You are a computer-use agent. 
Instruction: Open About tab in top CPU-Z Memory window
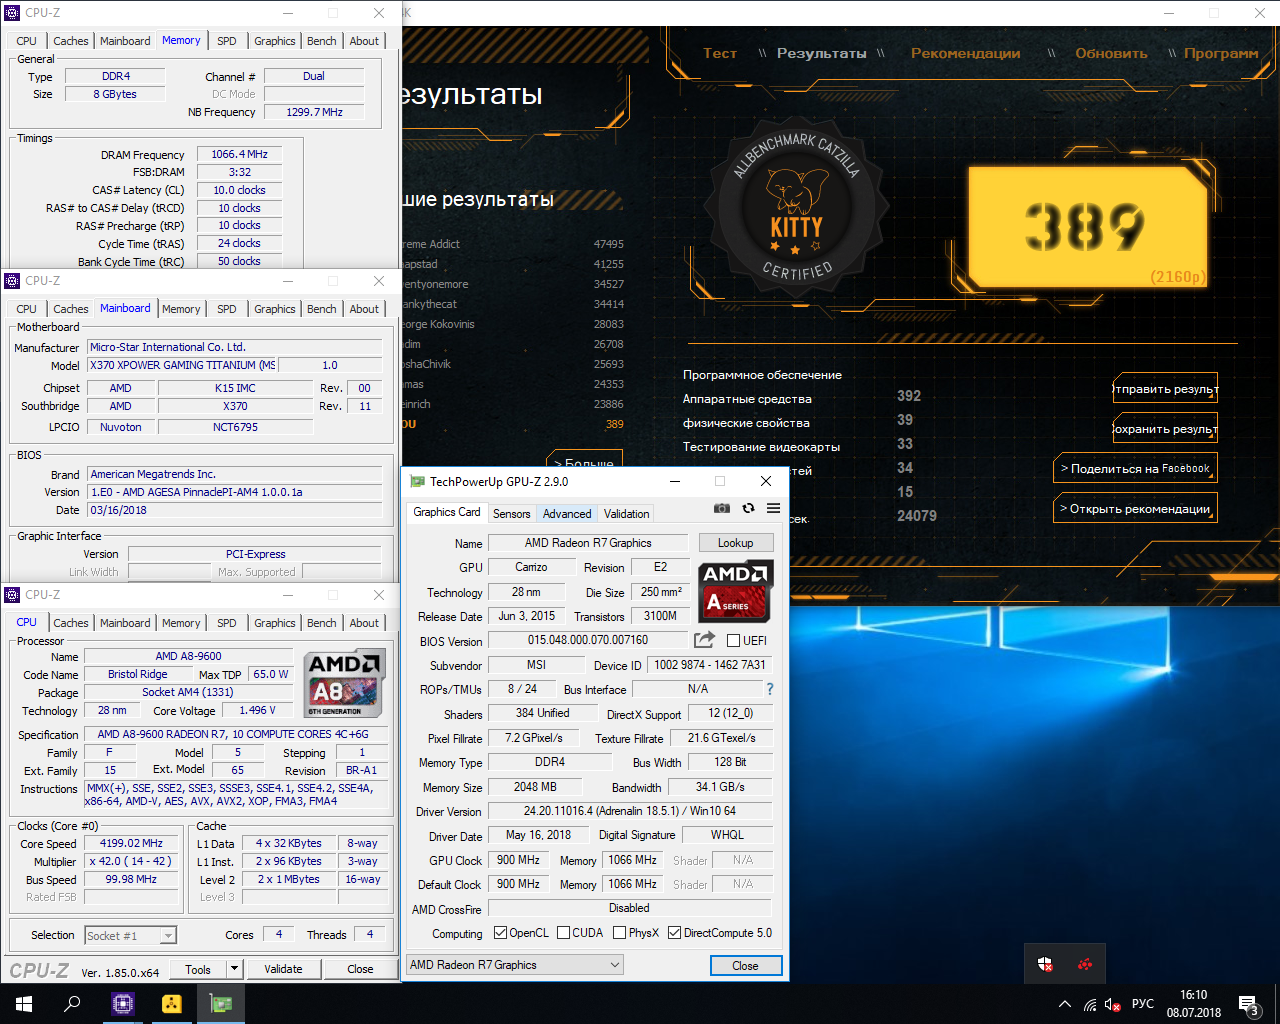point(364,41)
